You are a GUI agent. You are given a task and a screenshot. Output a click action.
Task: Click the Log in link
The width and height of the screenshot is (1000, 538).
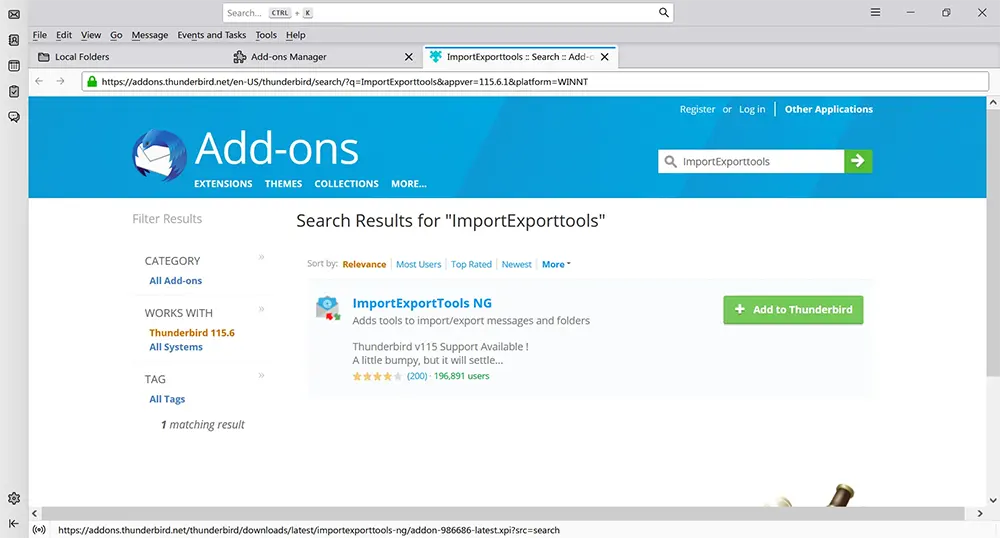click(x=752, y=109)
